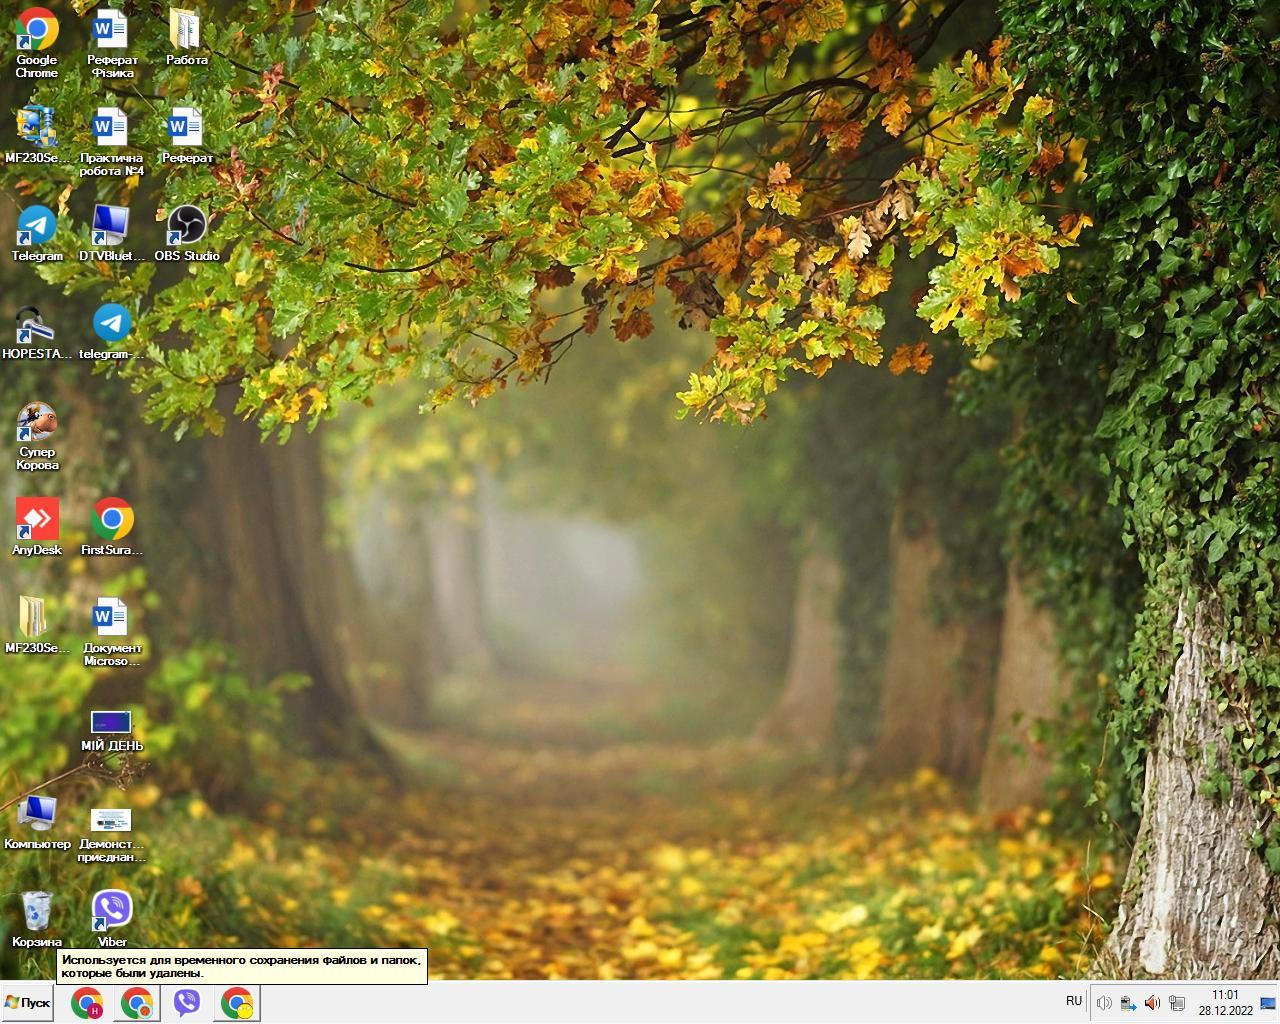Open taskbar Chrome with the yellow badge
Screen dimensions: 1280x1024
point(237,1003)
